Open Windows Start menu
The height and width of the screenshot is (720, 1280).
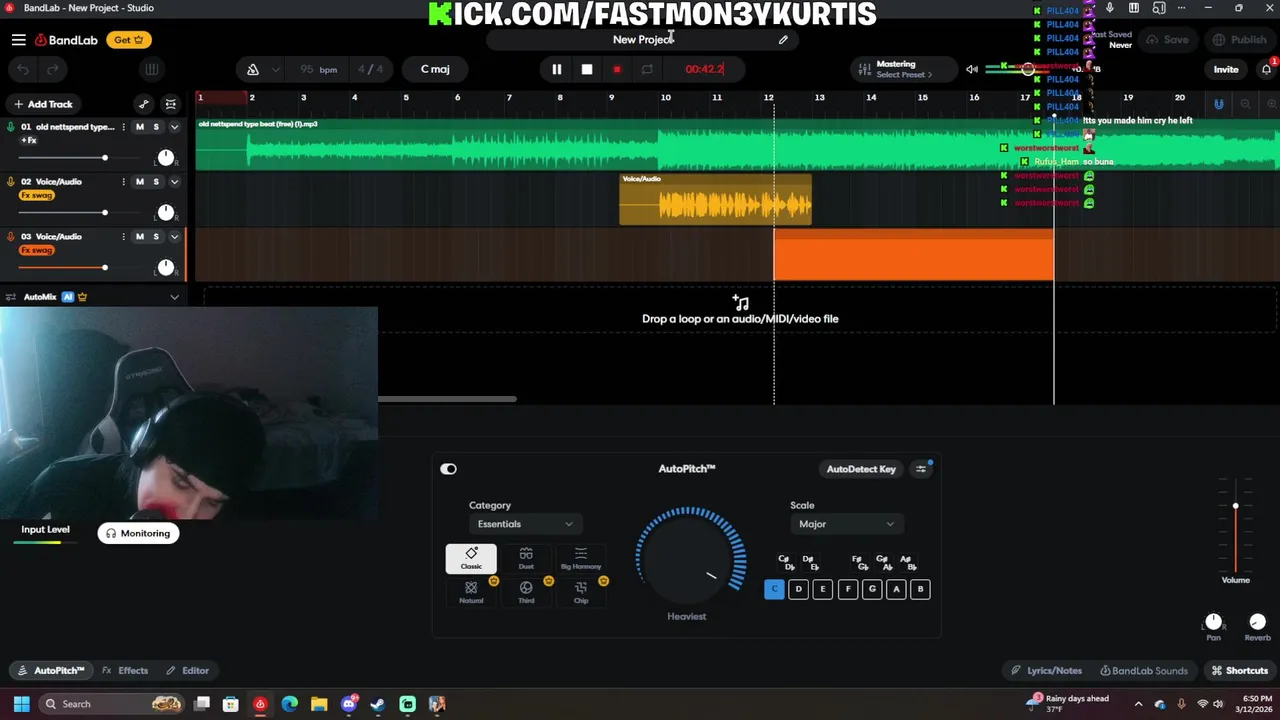click(x=21, y=704)
